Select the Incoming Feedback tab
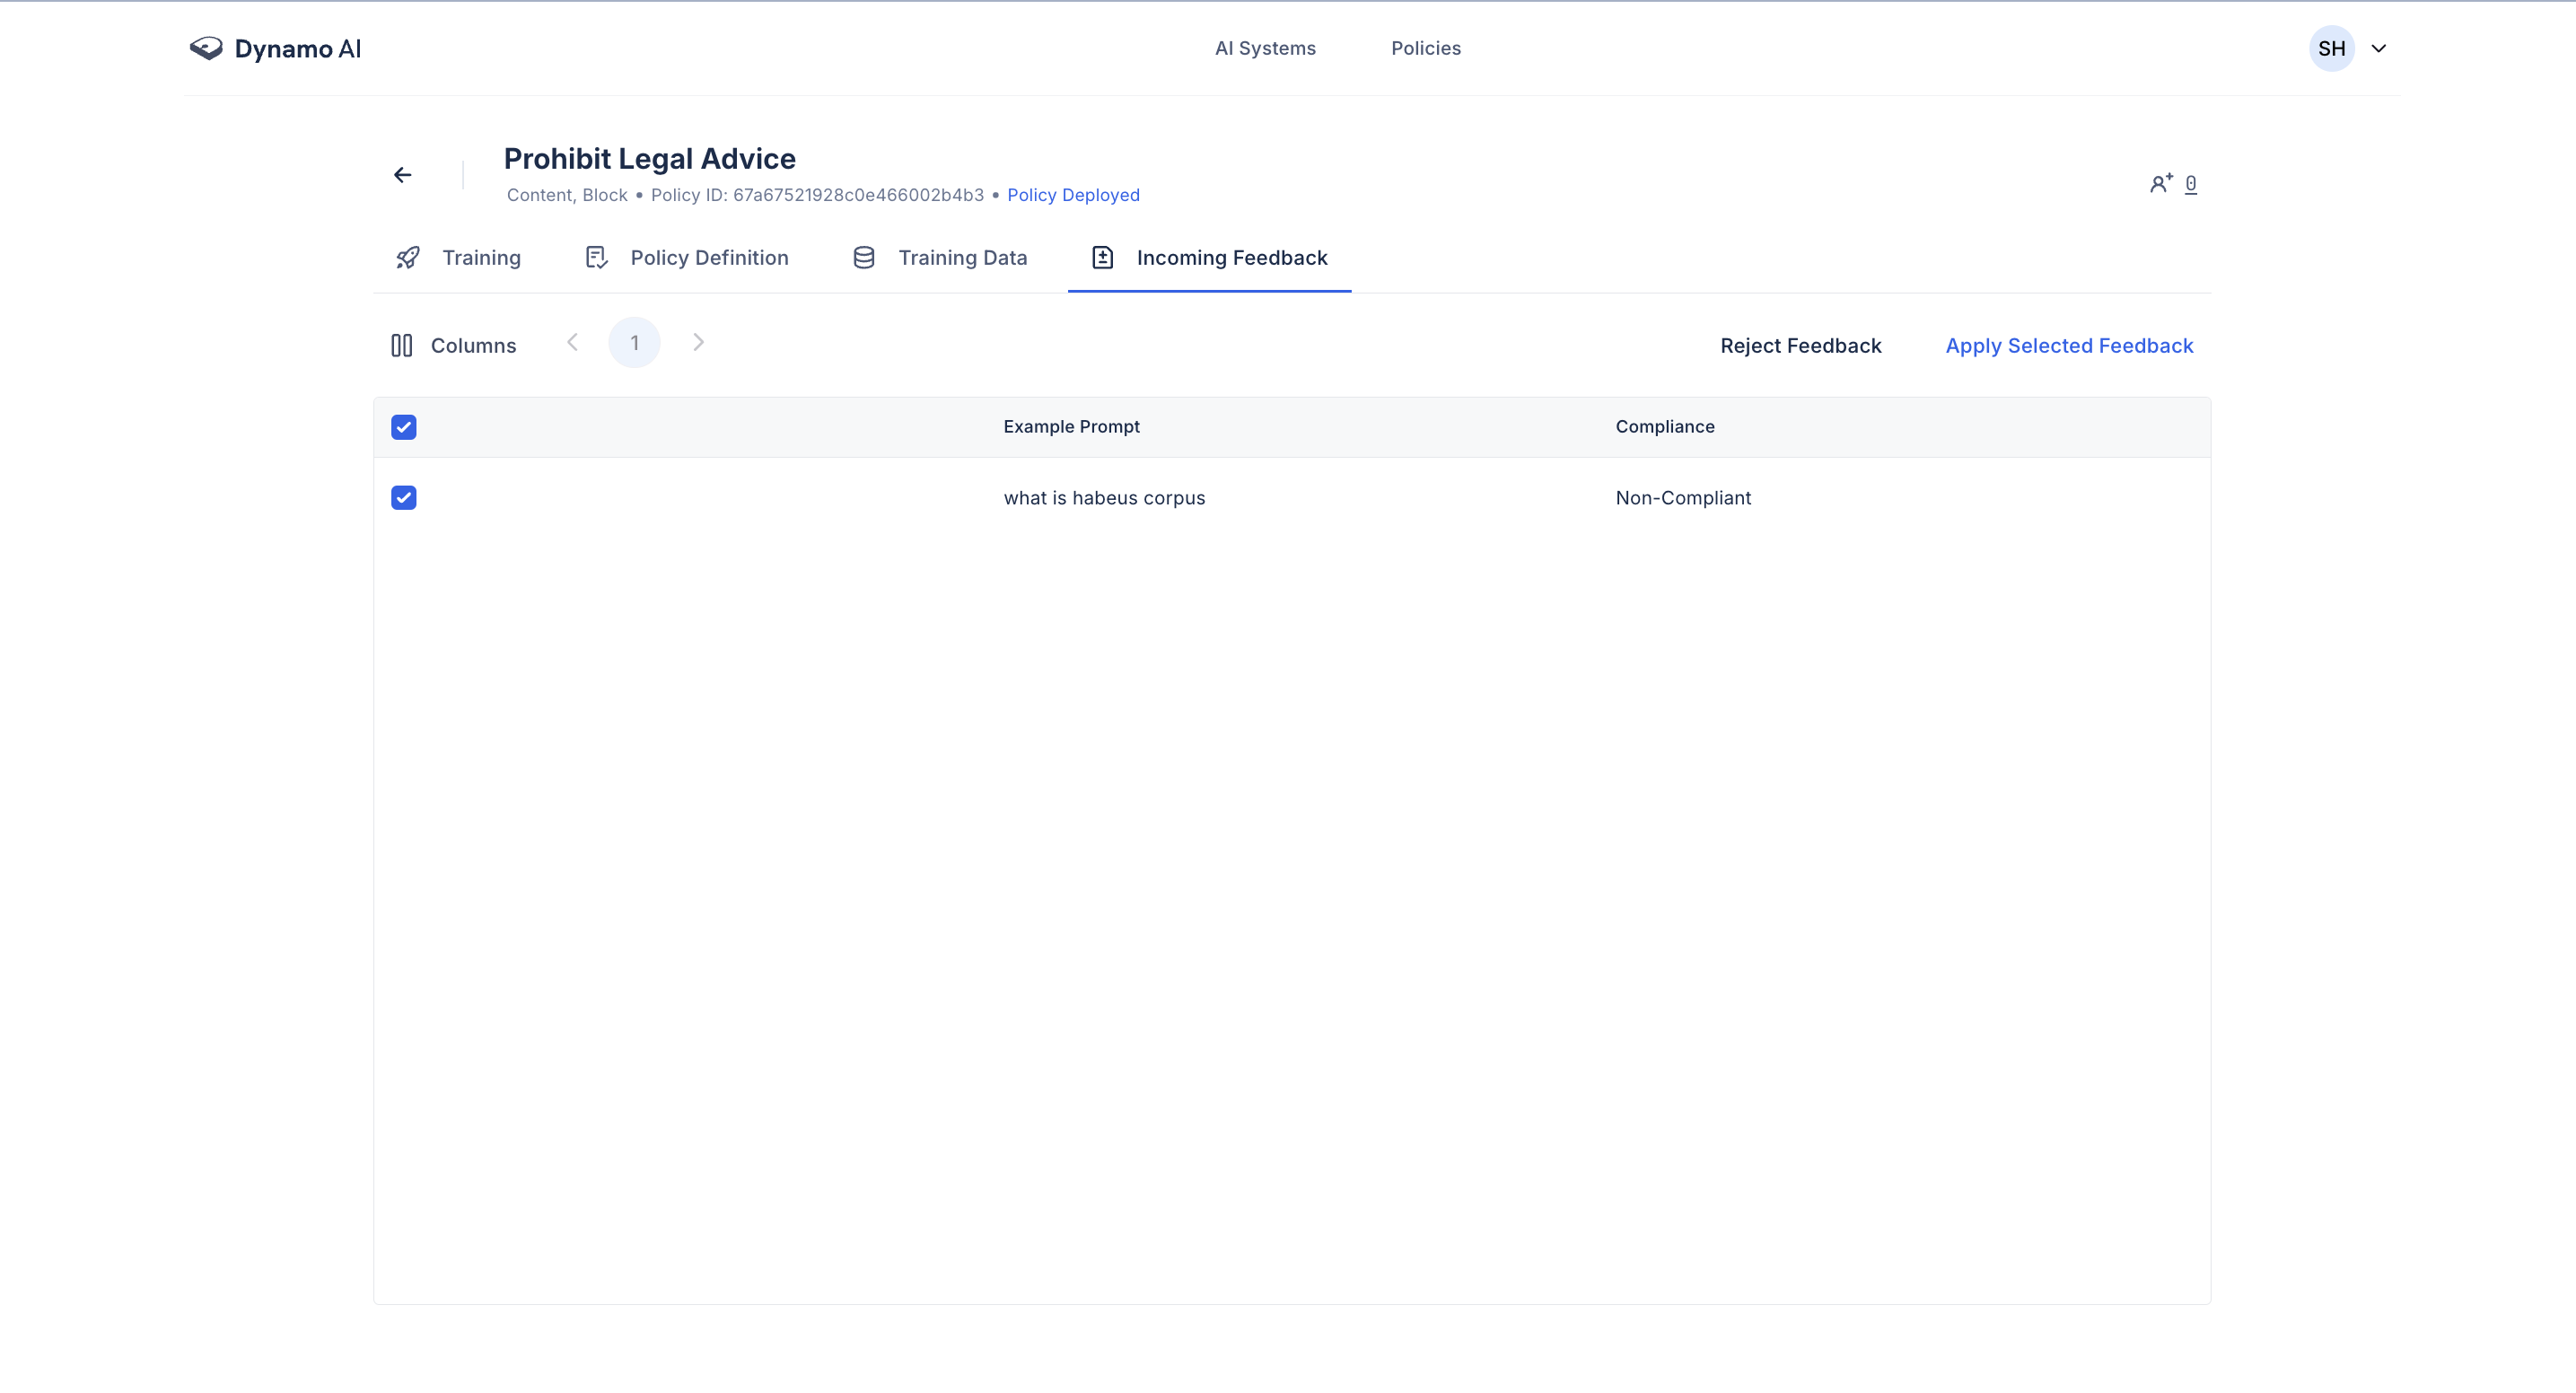 1209,258
